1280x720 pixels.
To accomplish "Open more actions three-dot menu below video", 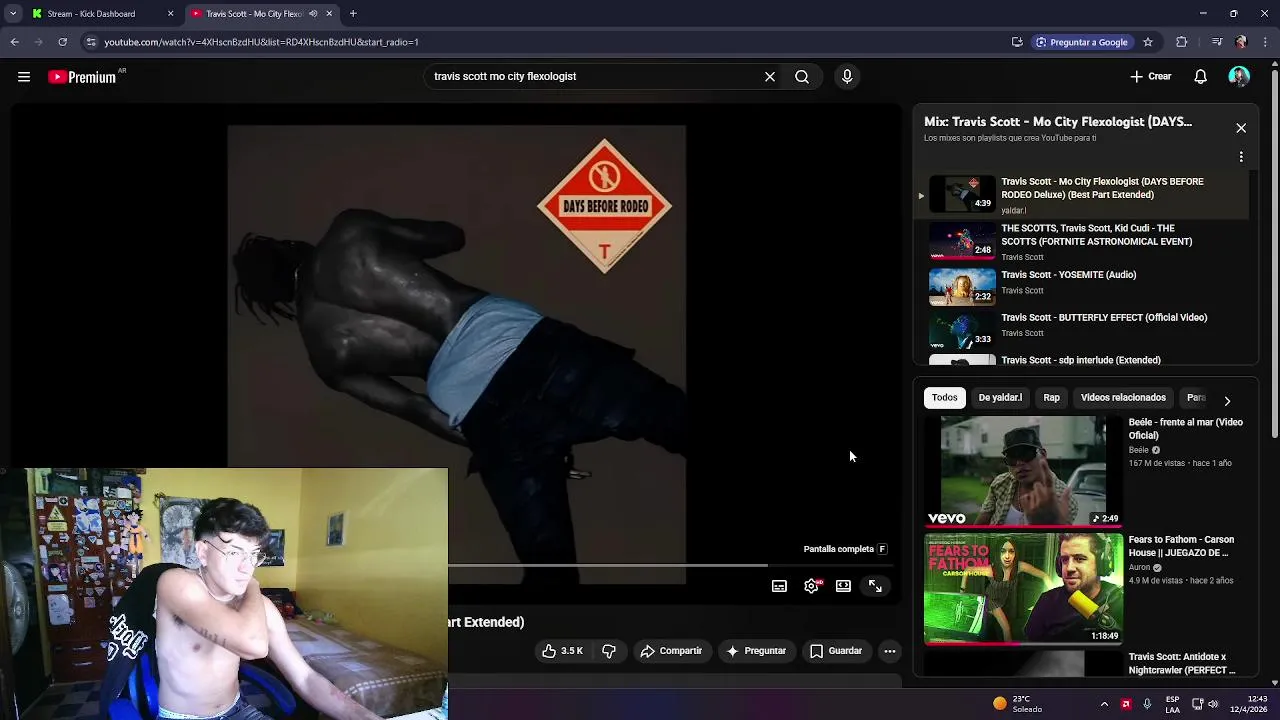I will (890, 651).
